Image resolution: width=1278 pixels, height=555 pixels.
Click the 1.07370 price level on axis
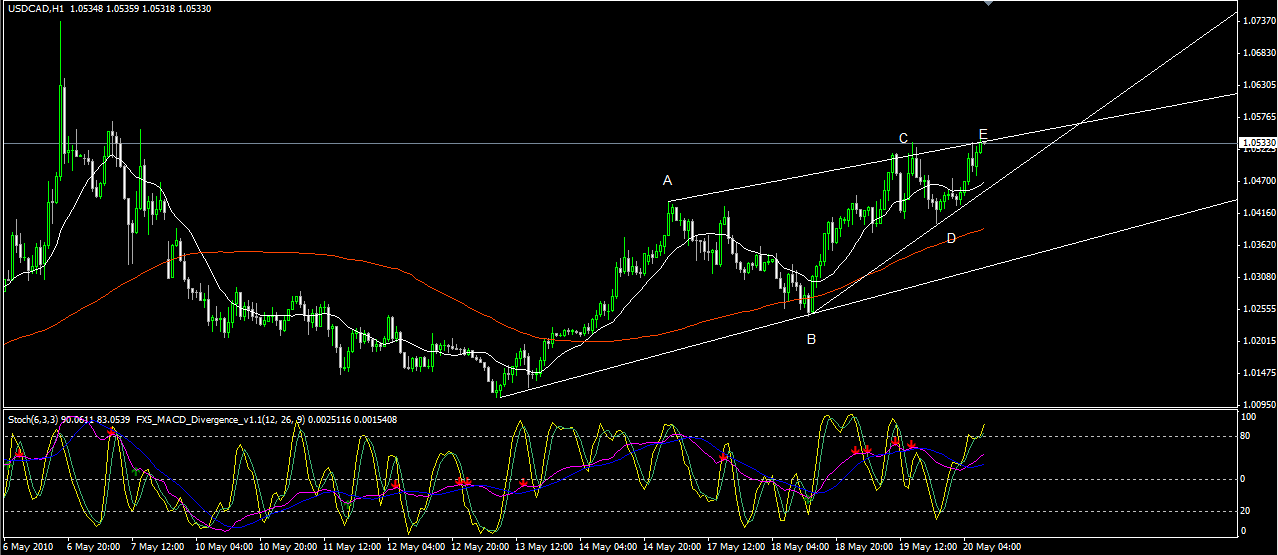[1258, 20]
